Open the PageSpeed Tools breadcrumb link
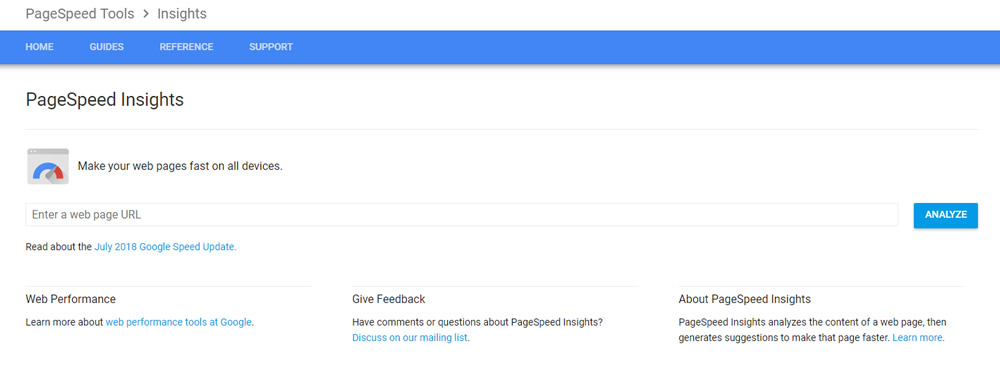The image size is (1000, 375). tap(80, 13)
